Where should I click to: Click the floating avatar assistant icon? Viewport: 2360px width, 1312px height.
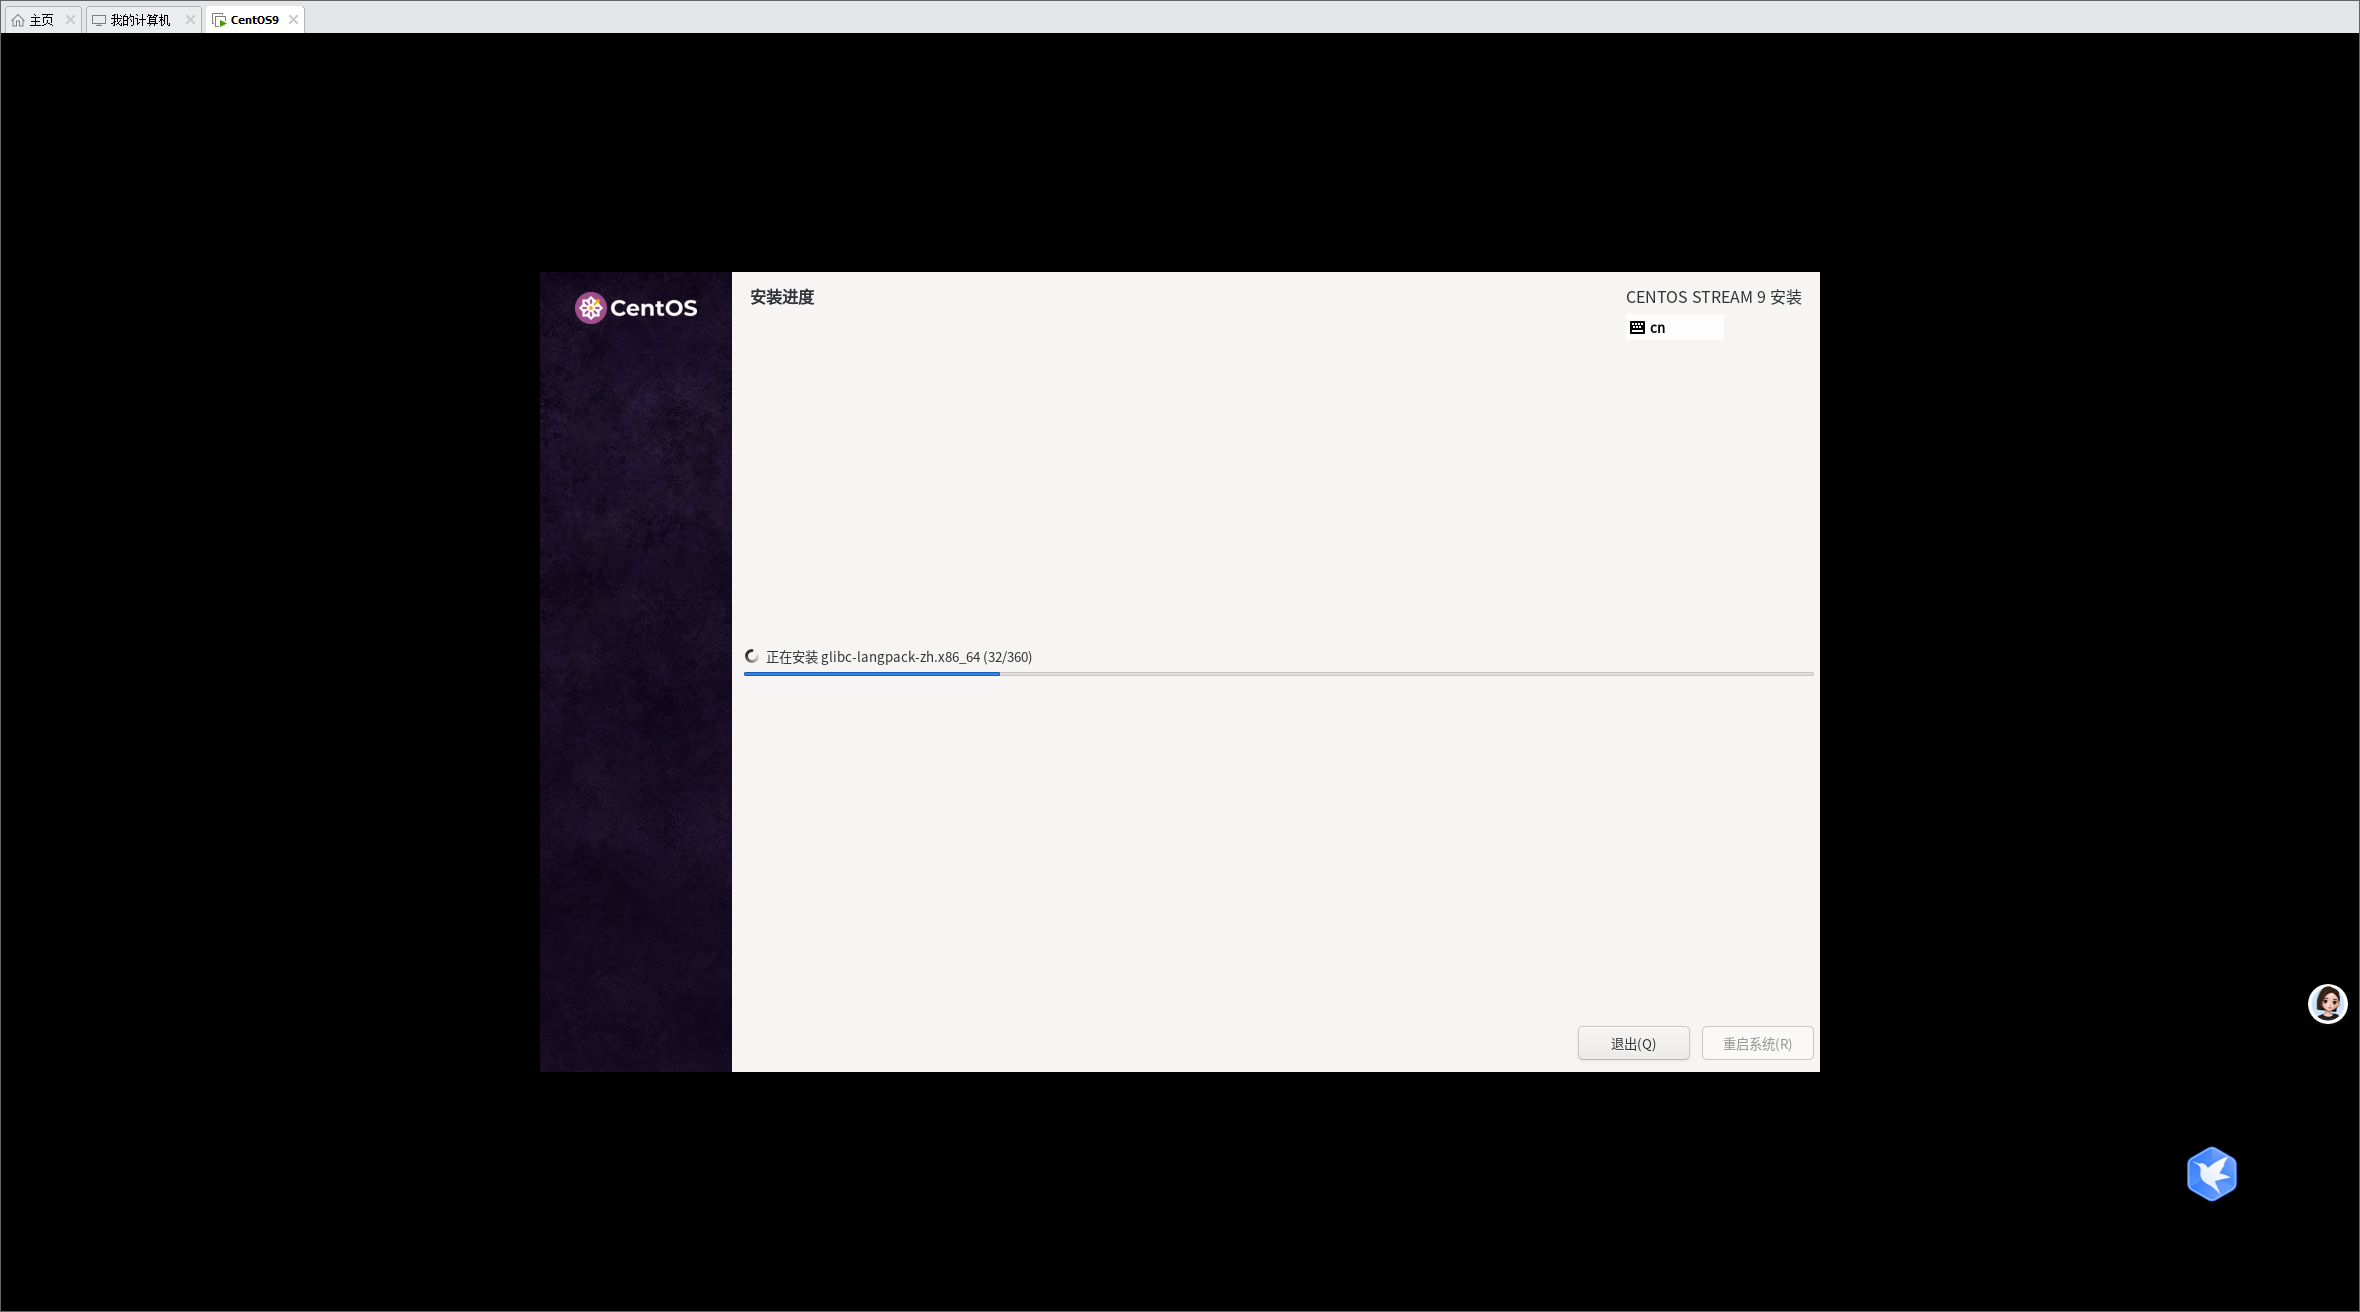tap(2327, 1003)
